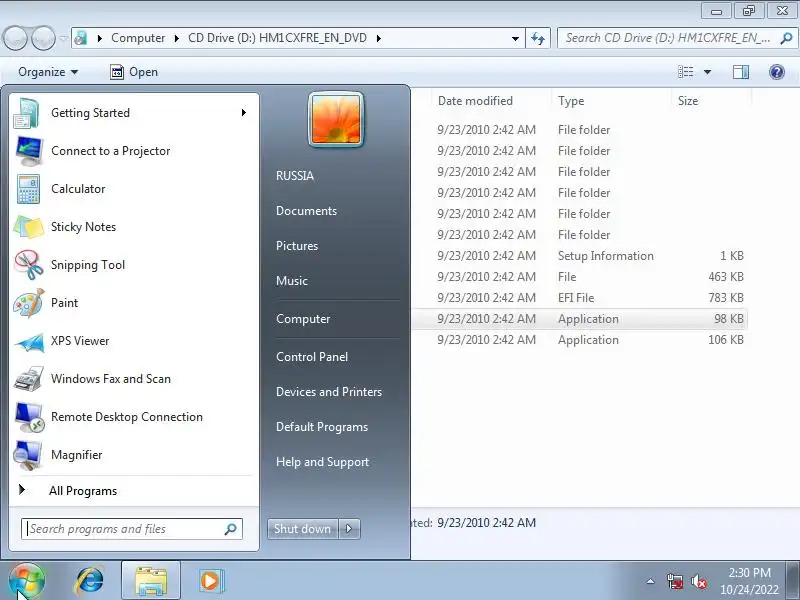Click Windows Explorer taskbar icon
The height and width of the screenshot is (600, 800).
pos(151,581)
